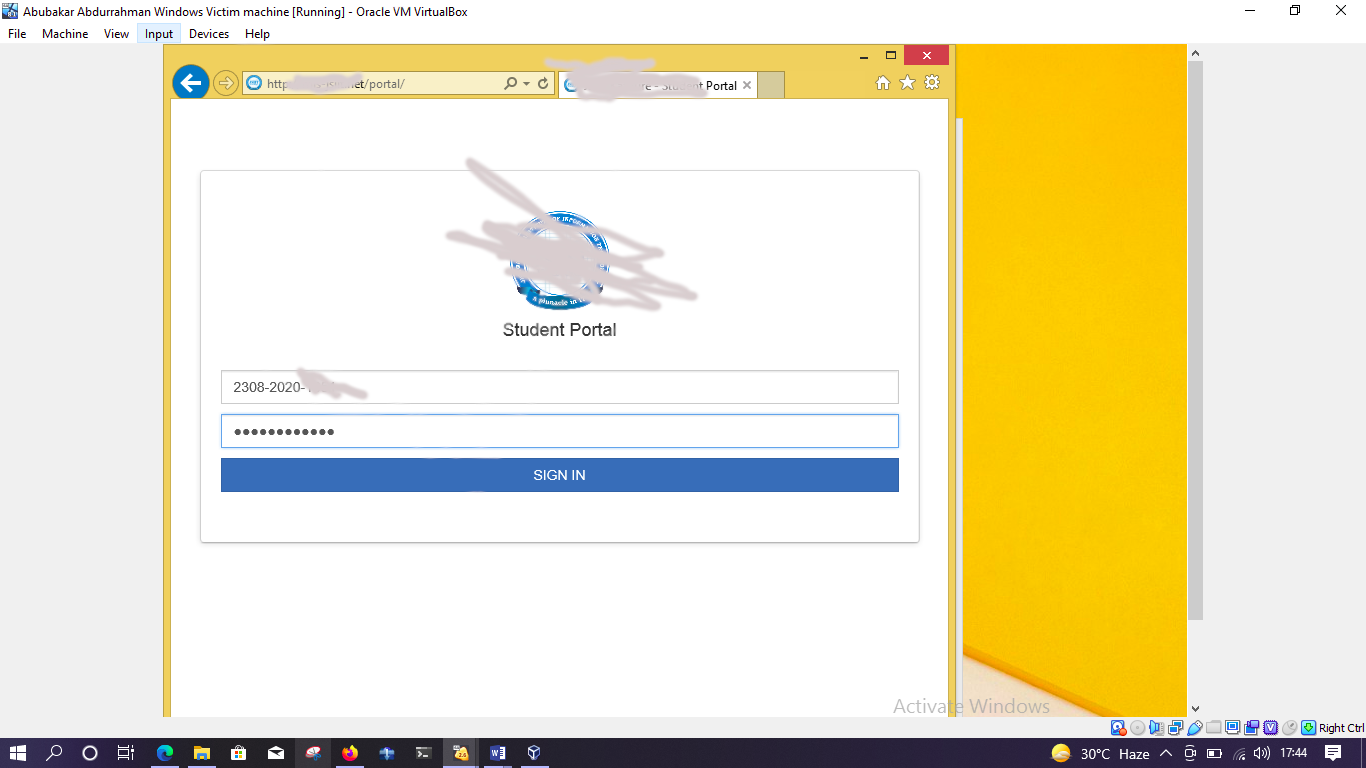Screen dimensions: 1366x768
Task: Click the password input field
Action: click(559, 431)
